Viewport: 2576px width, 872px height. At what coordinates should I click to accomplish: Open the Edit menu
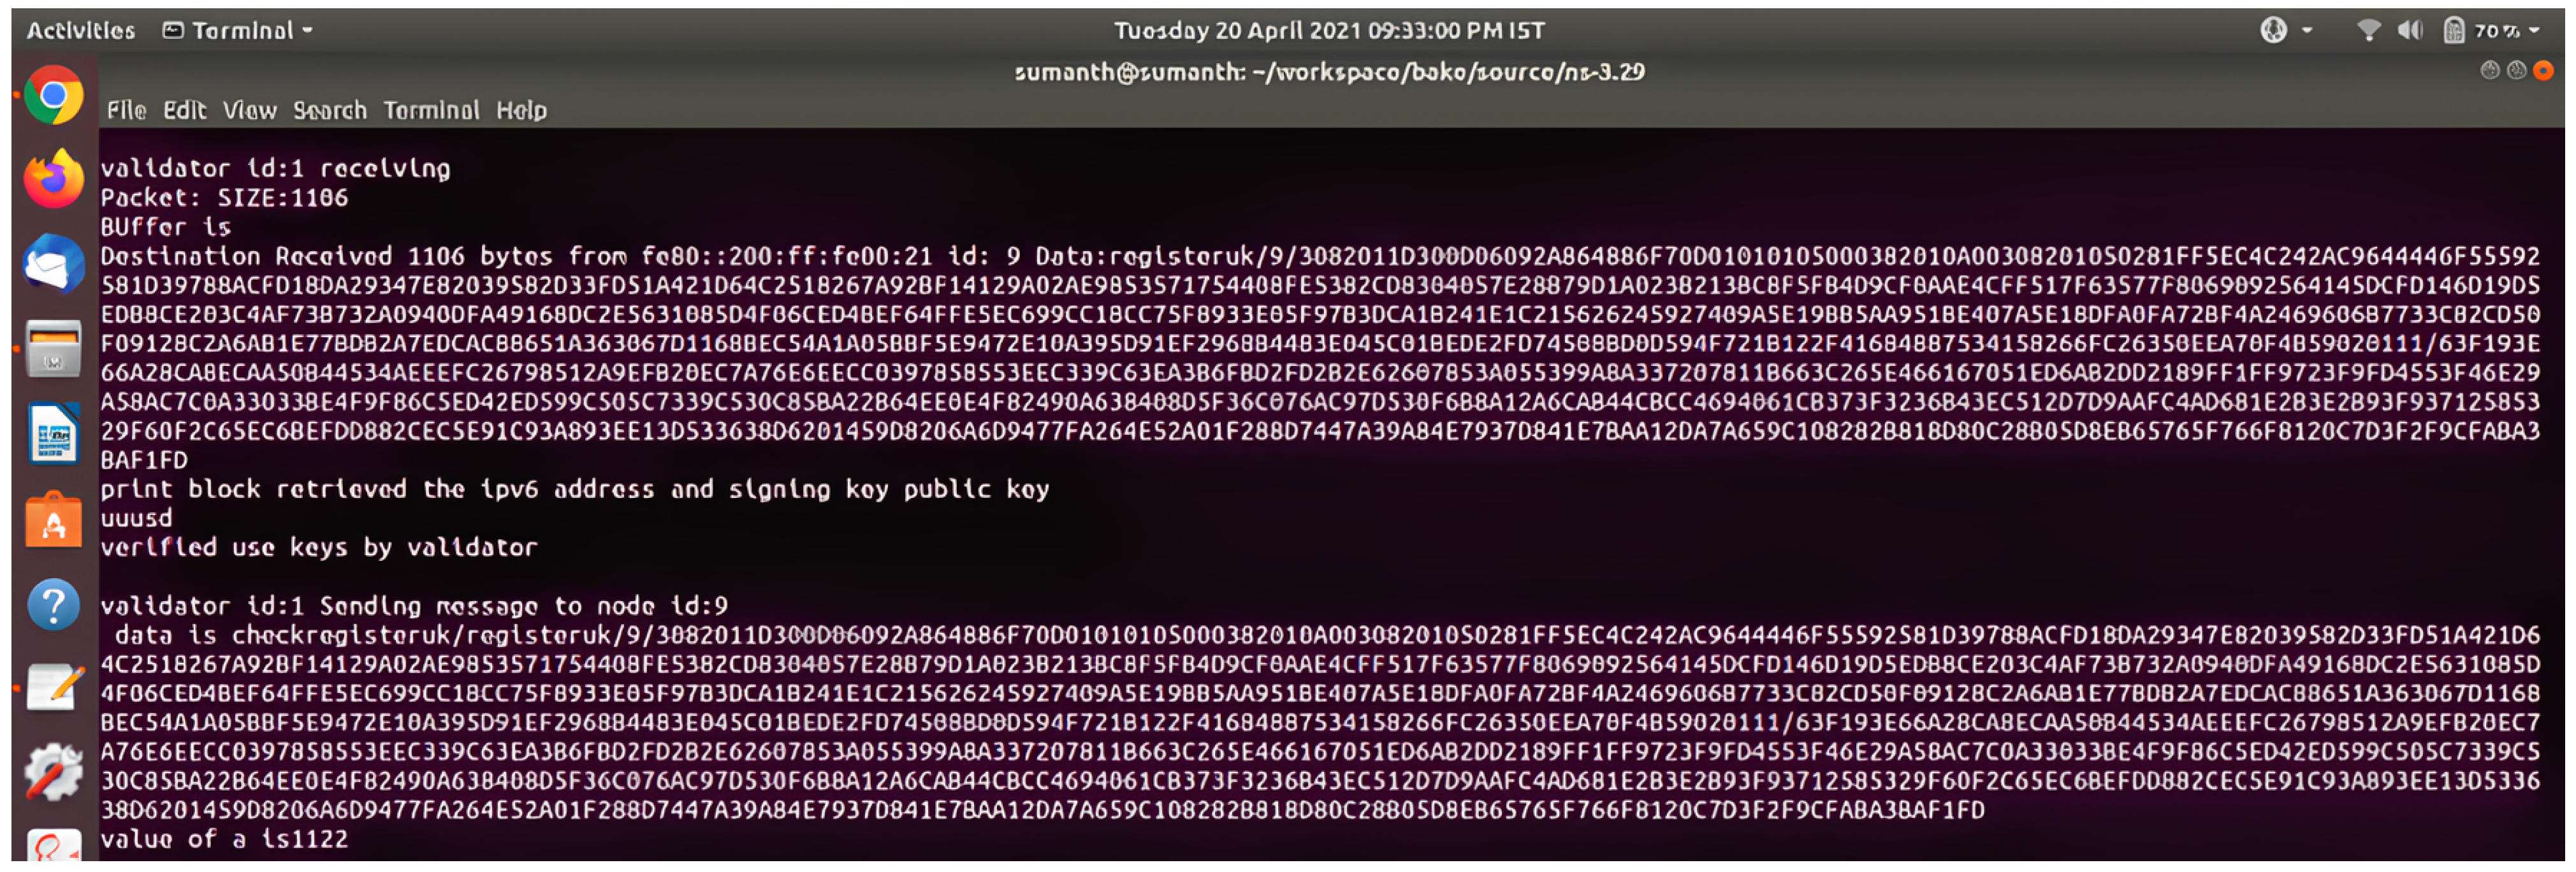(x=184, y=110)
